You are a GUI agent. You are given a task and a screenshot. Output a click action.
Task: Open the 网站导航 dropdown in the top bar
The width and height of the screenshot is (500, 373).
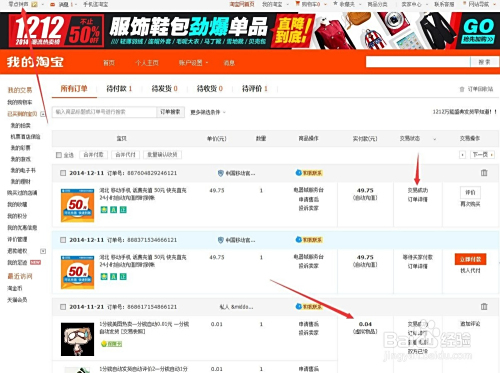pyautogui.click(x=479, y=4)
